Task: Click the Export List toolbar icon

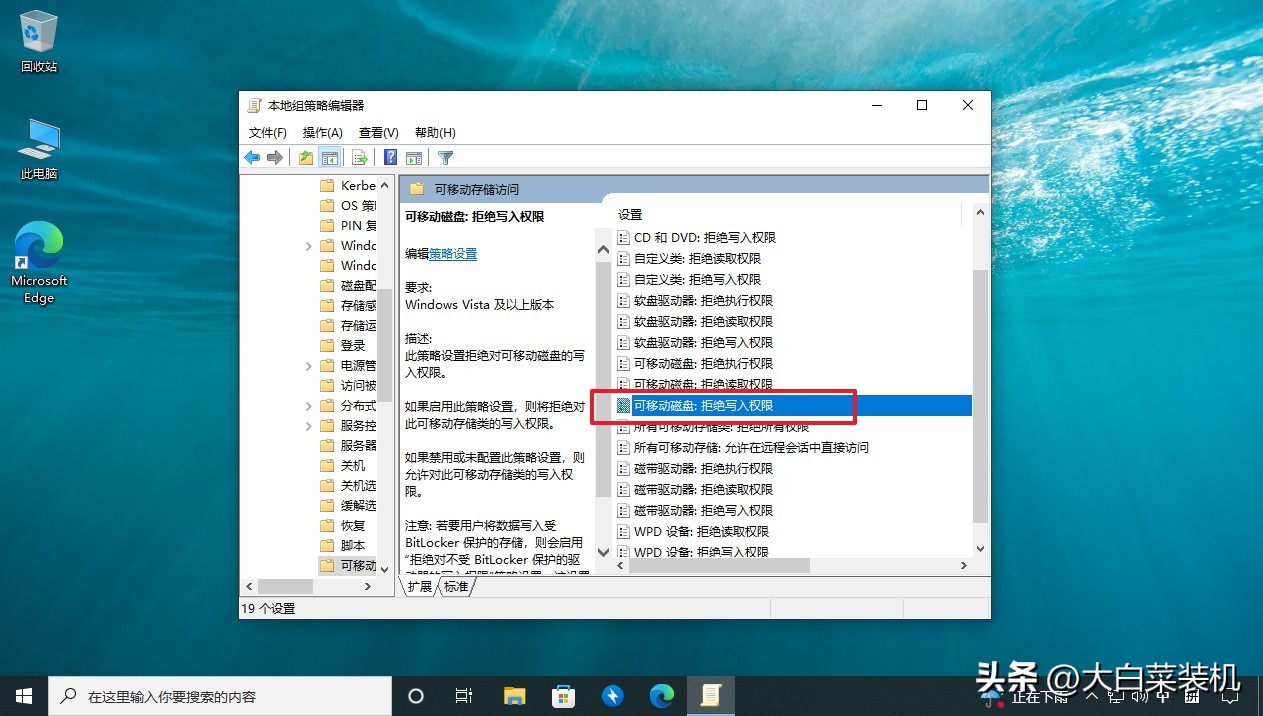Action: click(360, 158)
